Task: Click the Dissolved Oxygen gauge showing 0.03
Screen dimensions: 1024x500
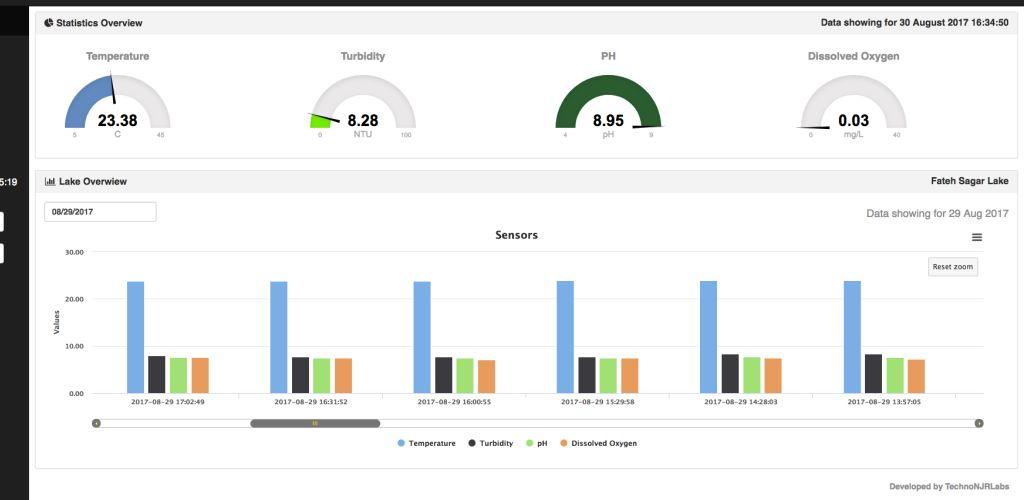Action: (x=853, y=102)
